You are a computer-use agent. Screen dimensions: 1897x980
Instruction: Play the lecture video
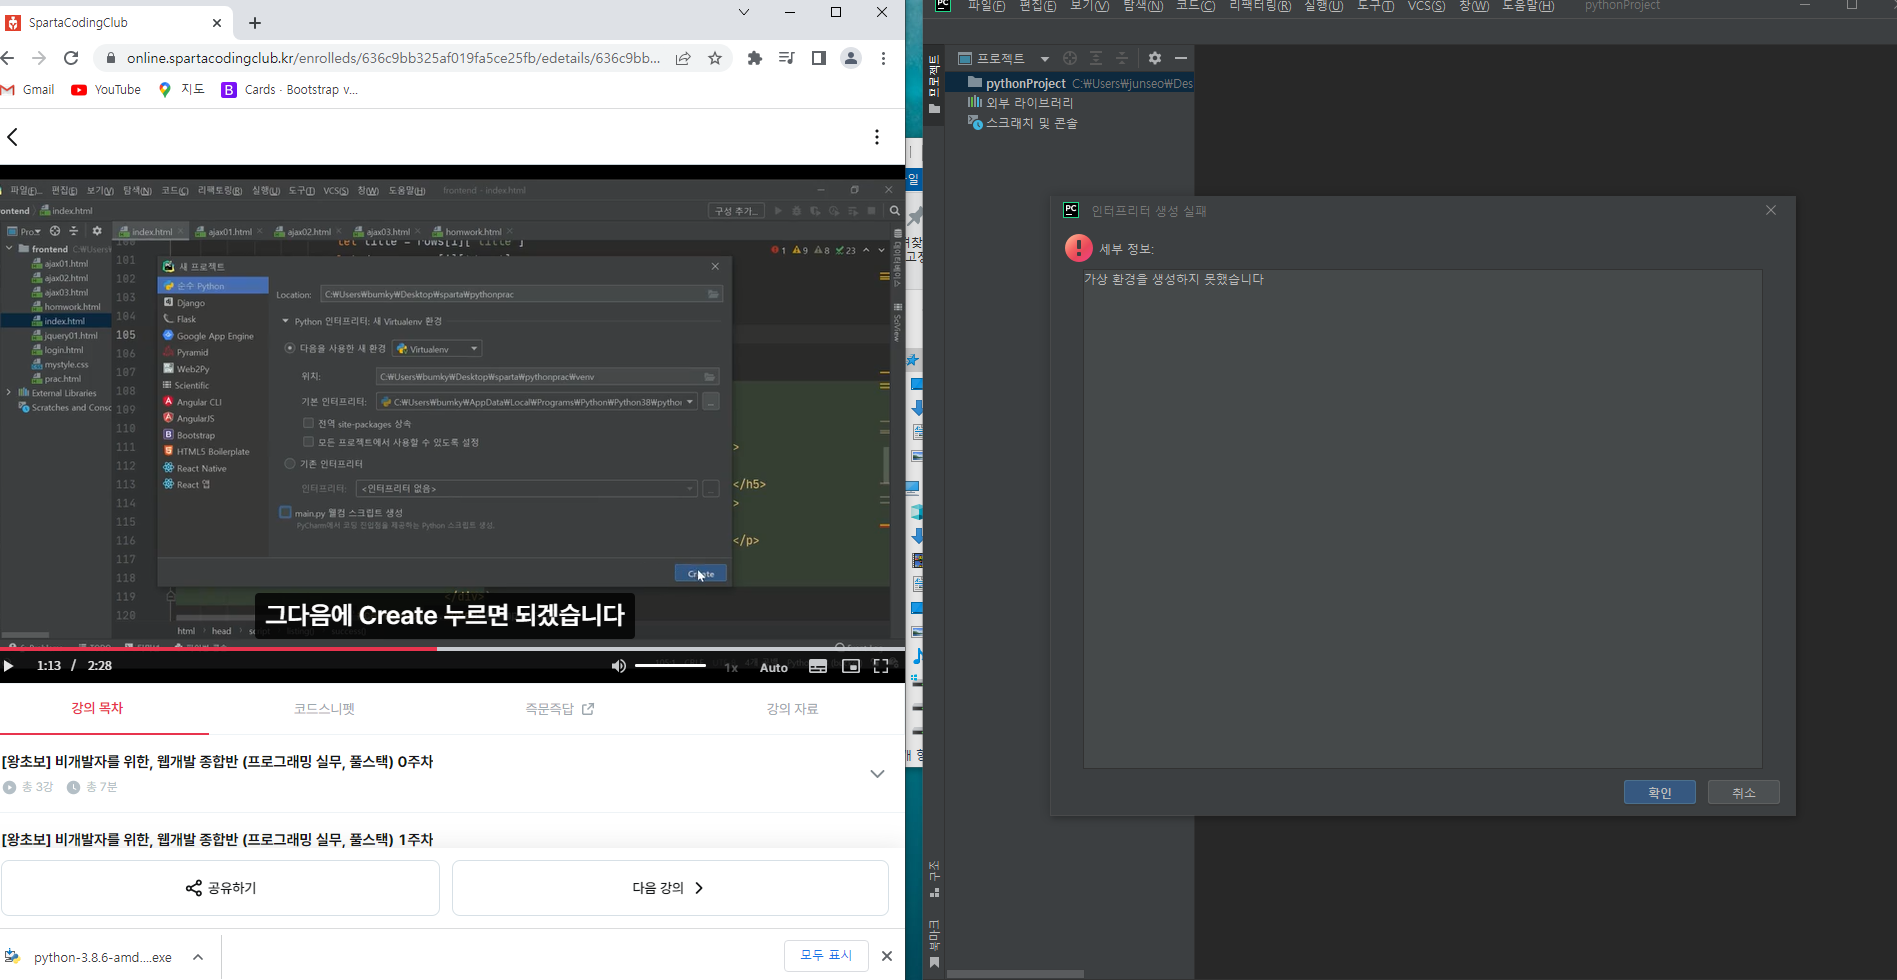(x=9, y=666)
